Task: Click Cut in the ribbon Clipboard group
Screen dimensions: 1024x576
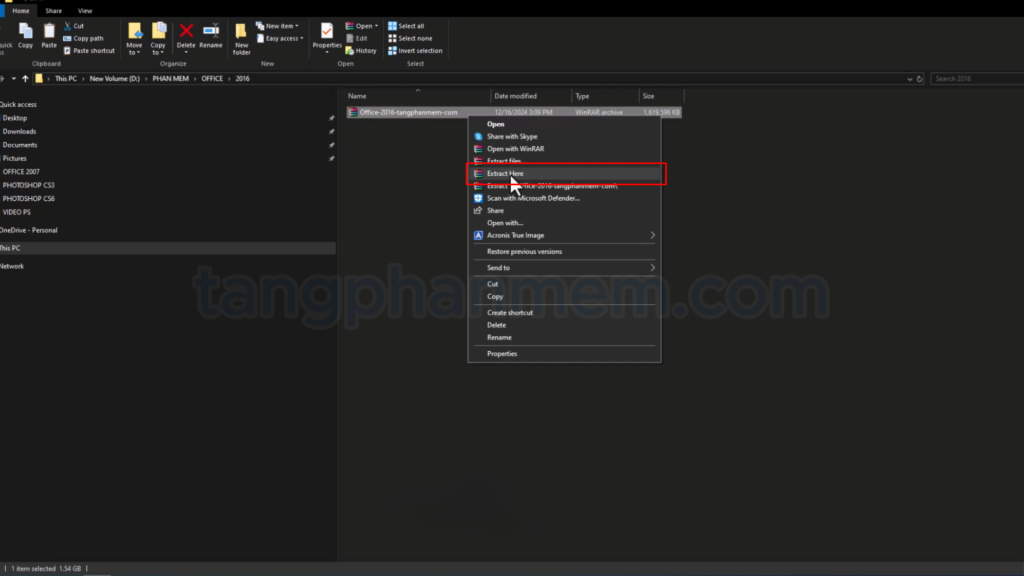Action: tap(74, 26)
